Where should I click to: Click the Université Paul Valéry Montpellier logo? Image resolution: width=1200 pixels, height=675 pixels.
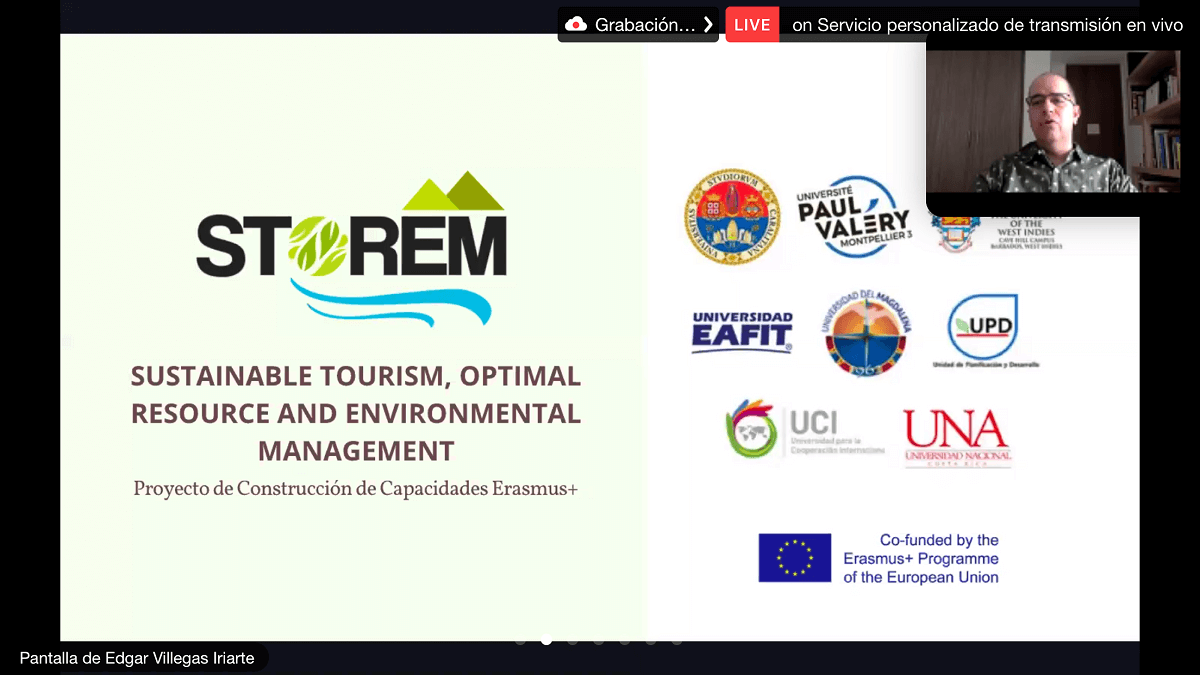[x=853, y=216]
